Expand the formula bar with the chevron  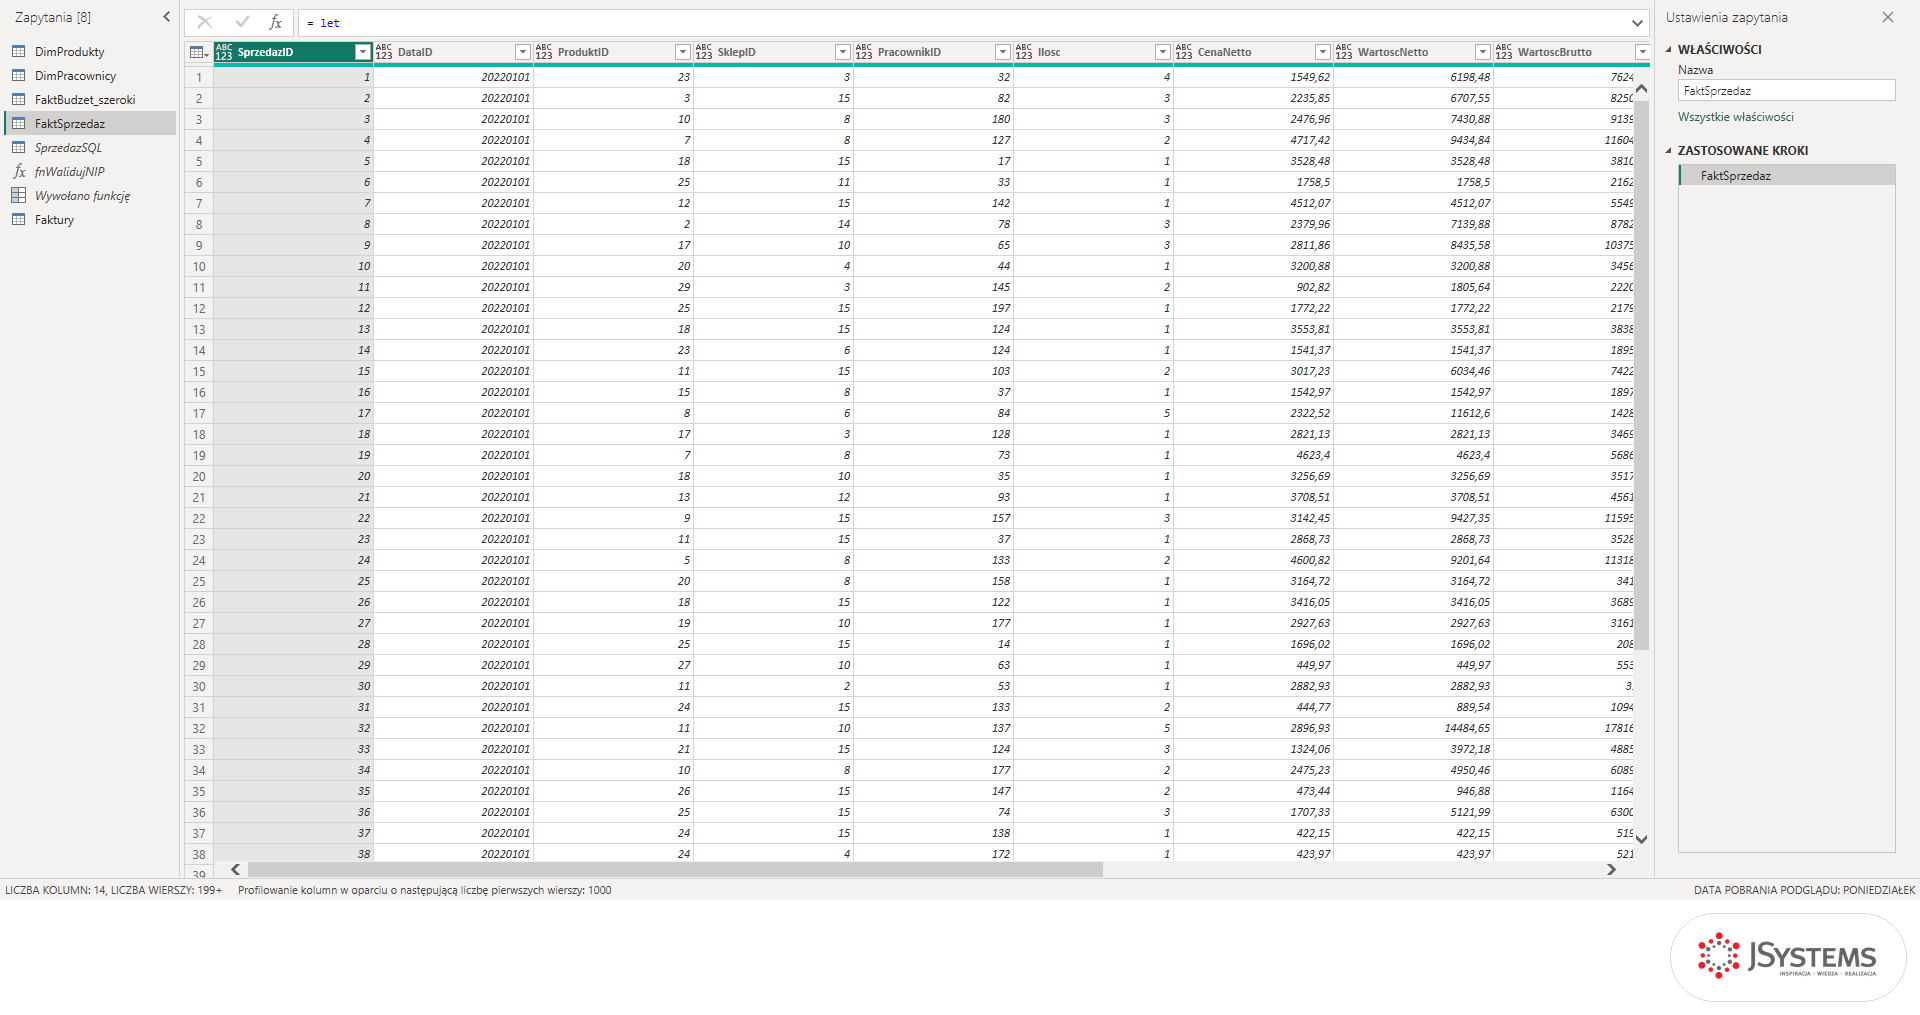(1637, 23)
